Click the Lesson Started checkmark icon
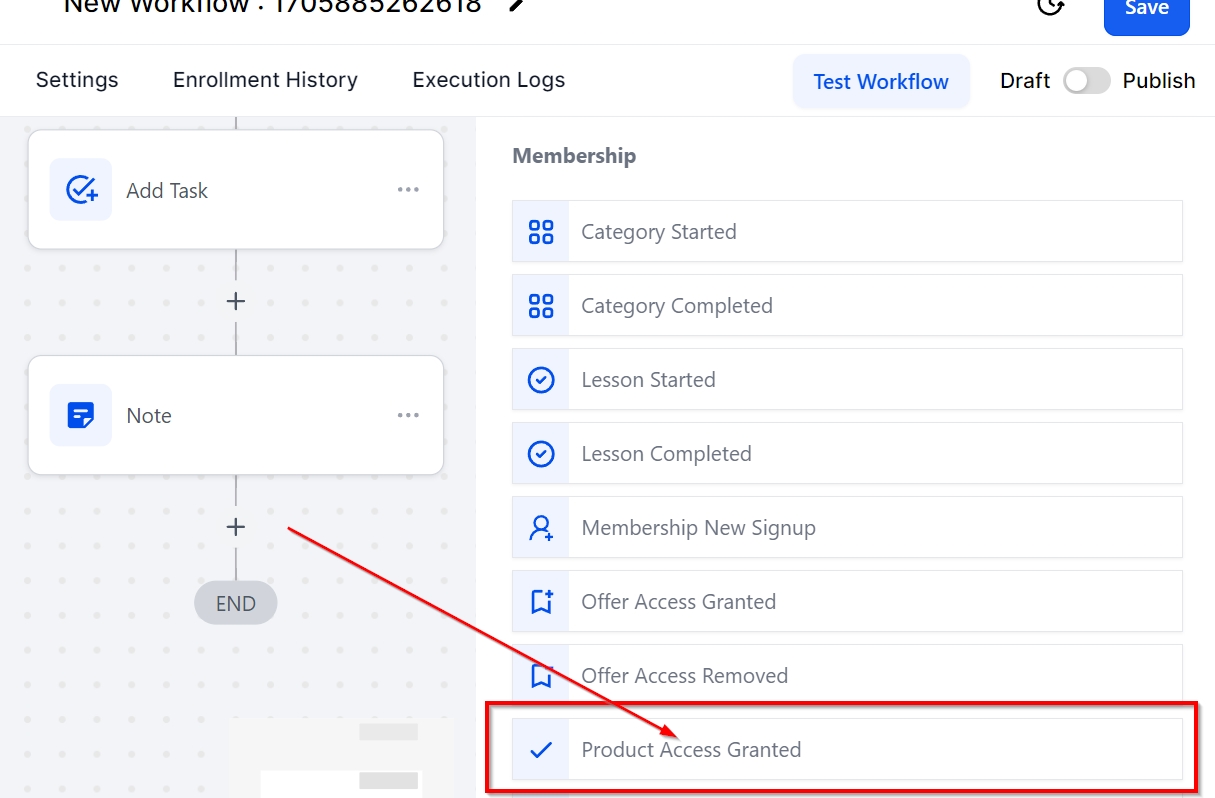The height and width of the screenshot is (798, 1215). pyautogui.click(x=541, y=380)
